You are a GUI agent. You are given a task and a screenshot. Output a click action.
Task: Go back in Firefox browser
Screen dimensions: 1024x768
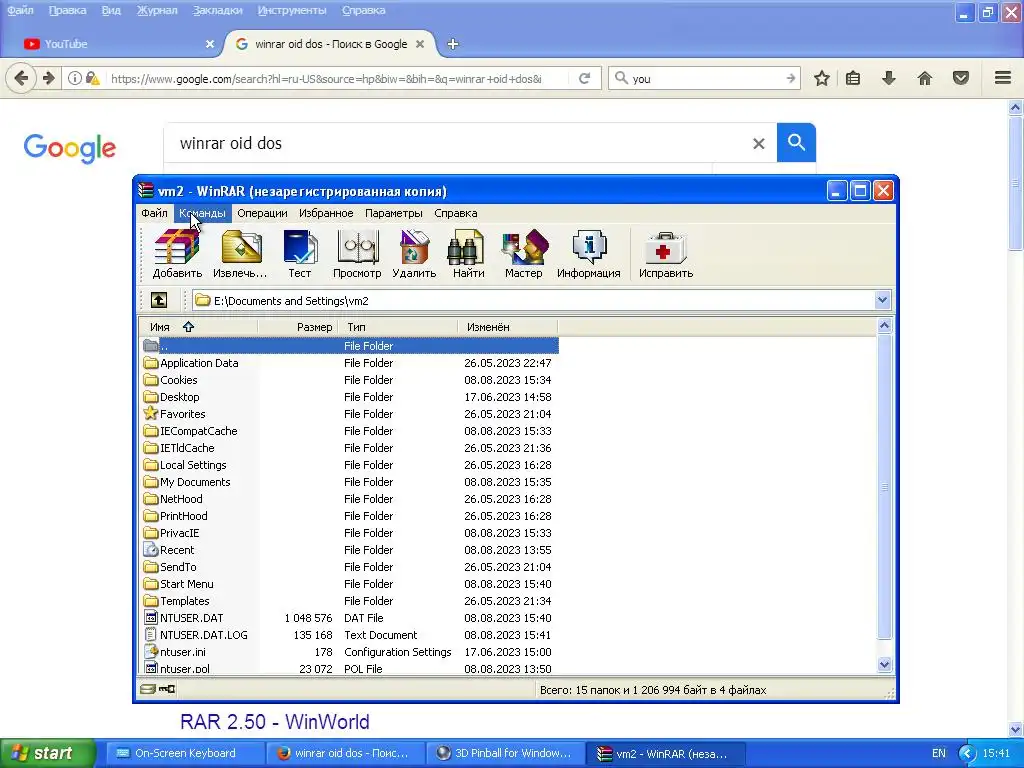point(21,78)
